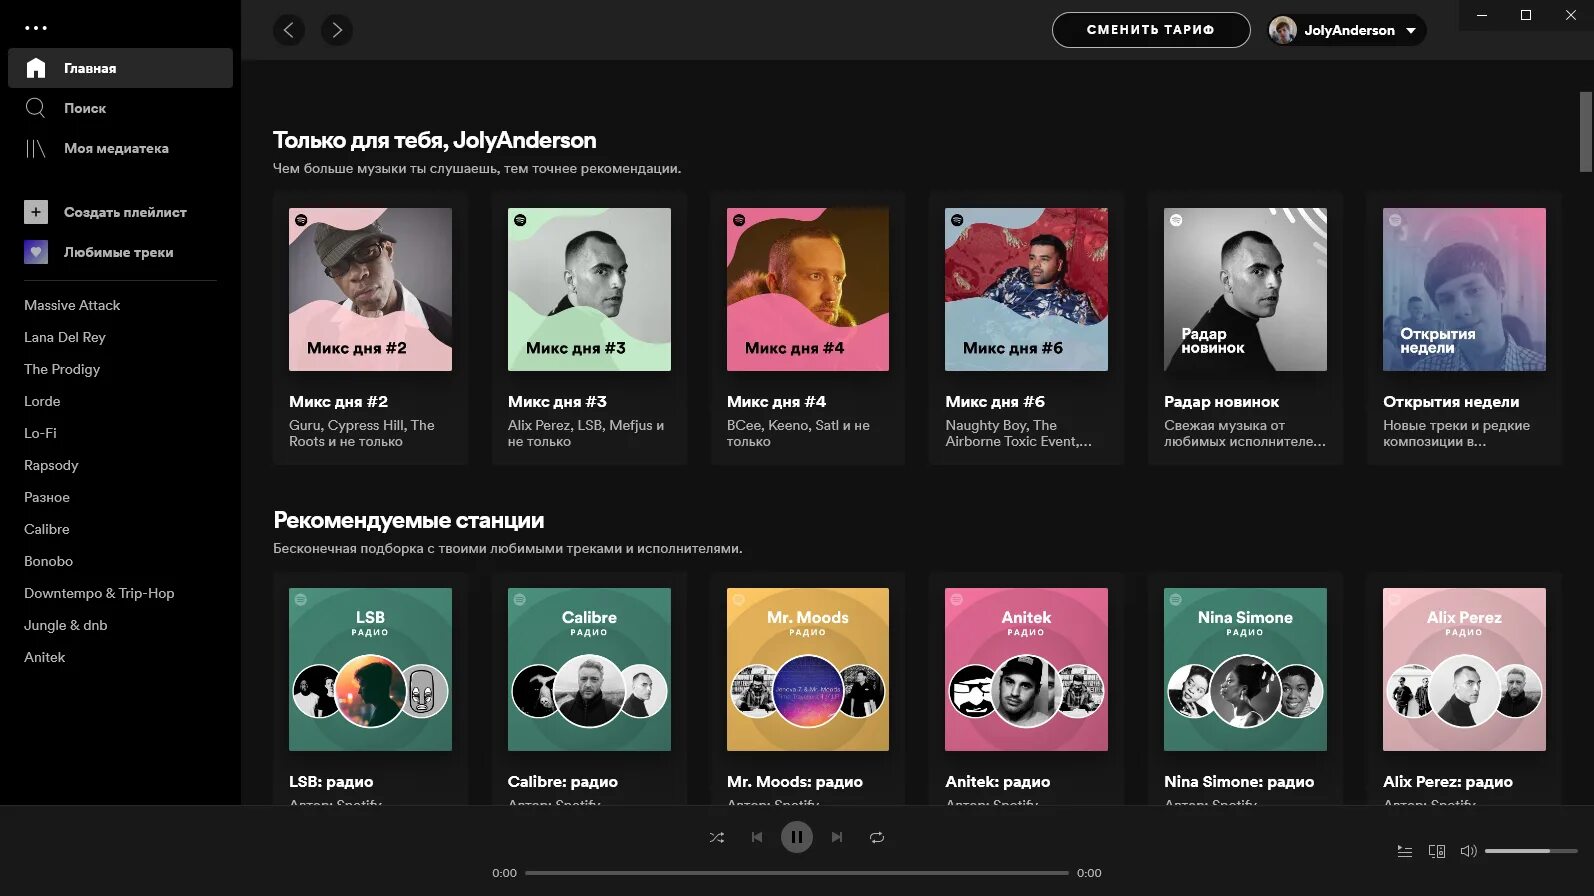Image resolution: width=1594 pixels, height=896 pixels.
Task: Open Поиск in the sidebar
Action: coord(85,108)
